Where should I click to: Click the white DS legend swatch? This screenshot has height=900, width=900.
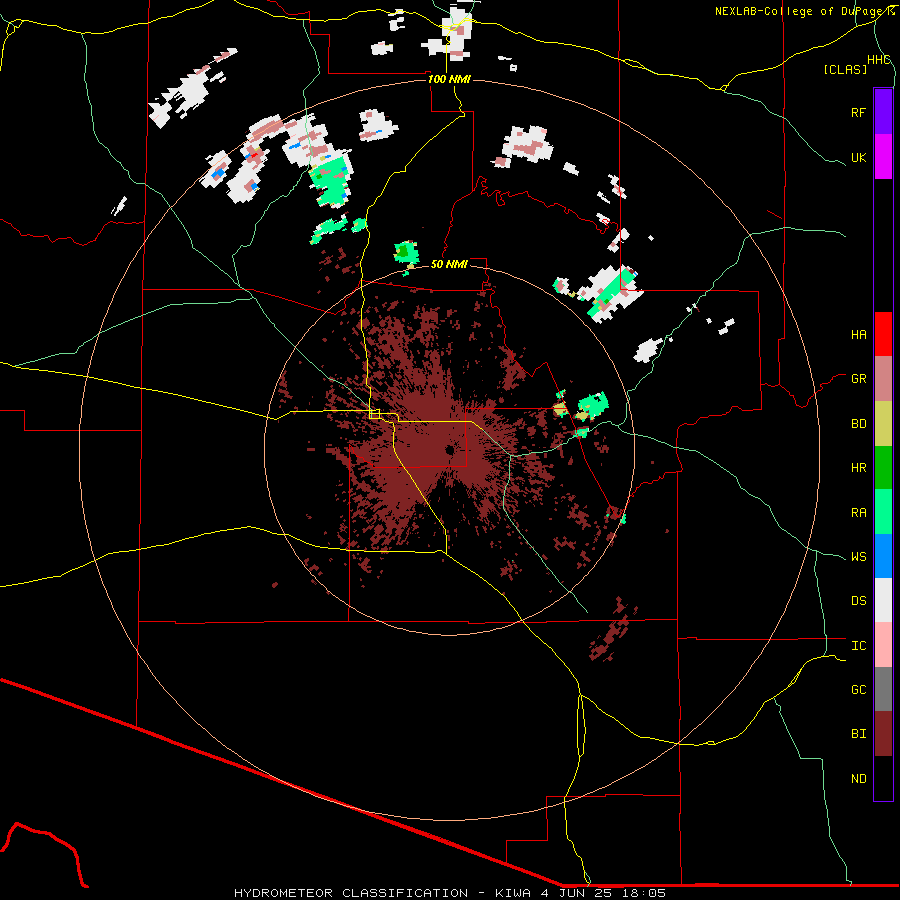point(883,600)
